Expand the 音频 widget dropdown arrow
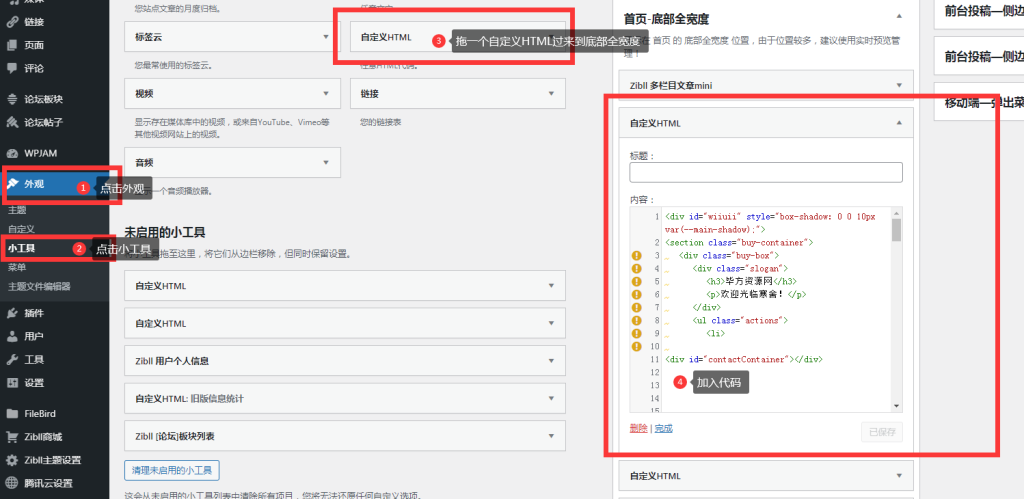The width and height of the screenshot is (1024, 499). 326,163
